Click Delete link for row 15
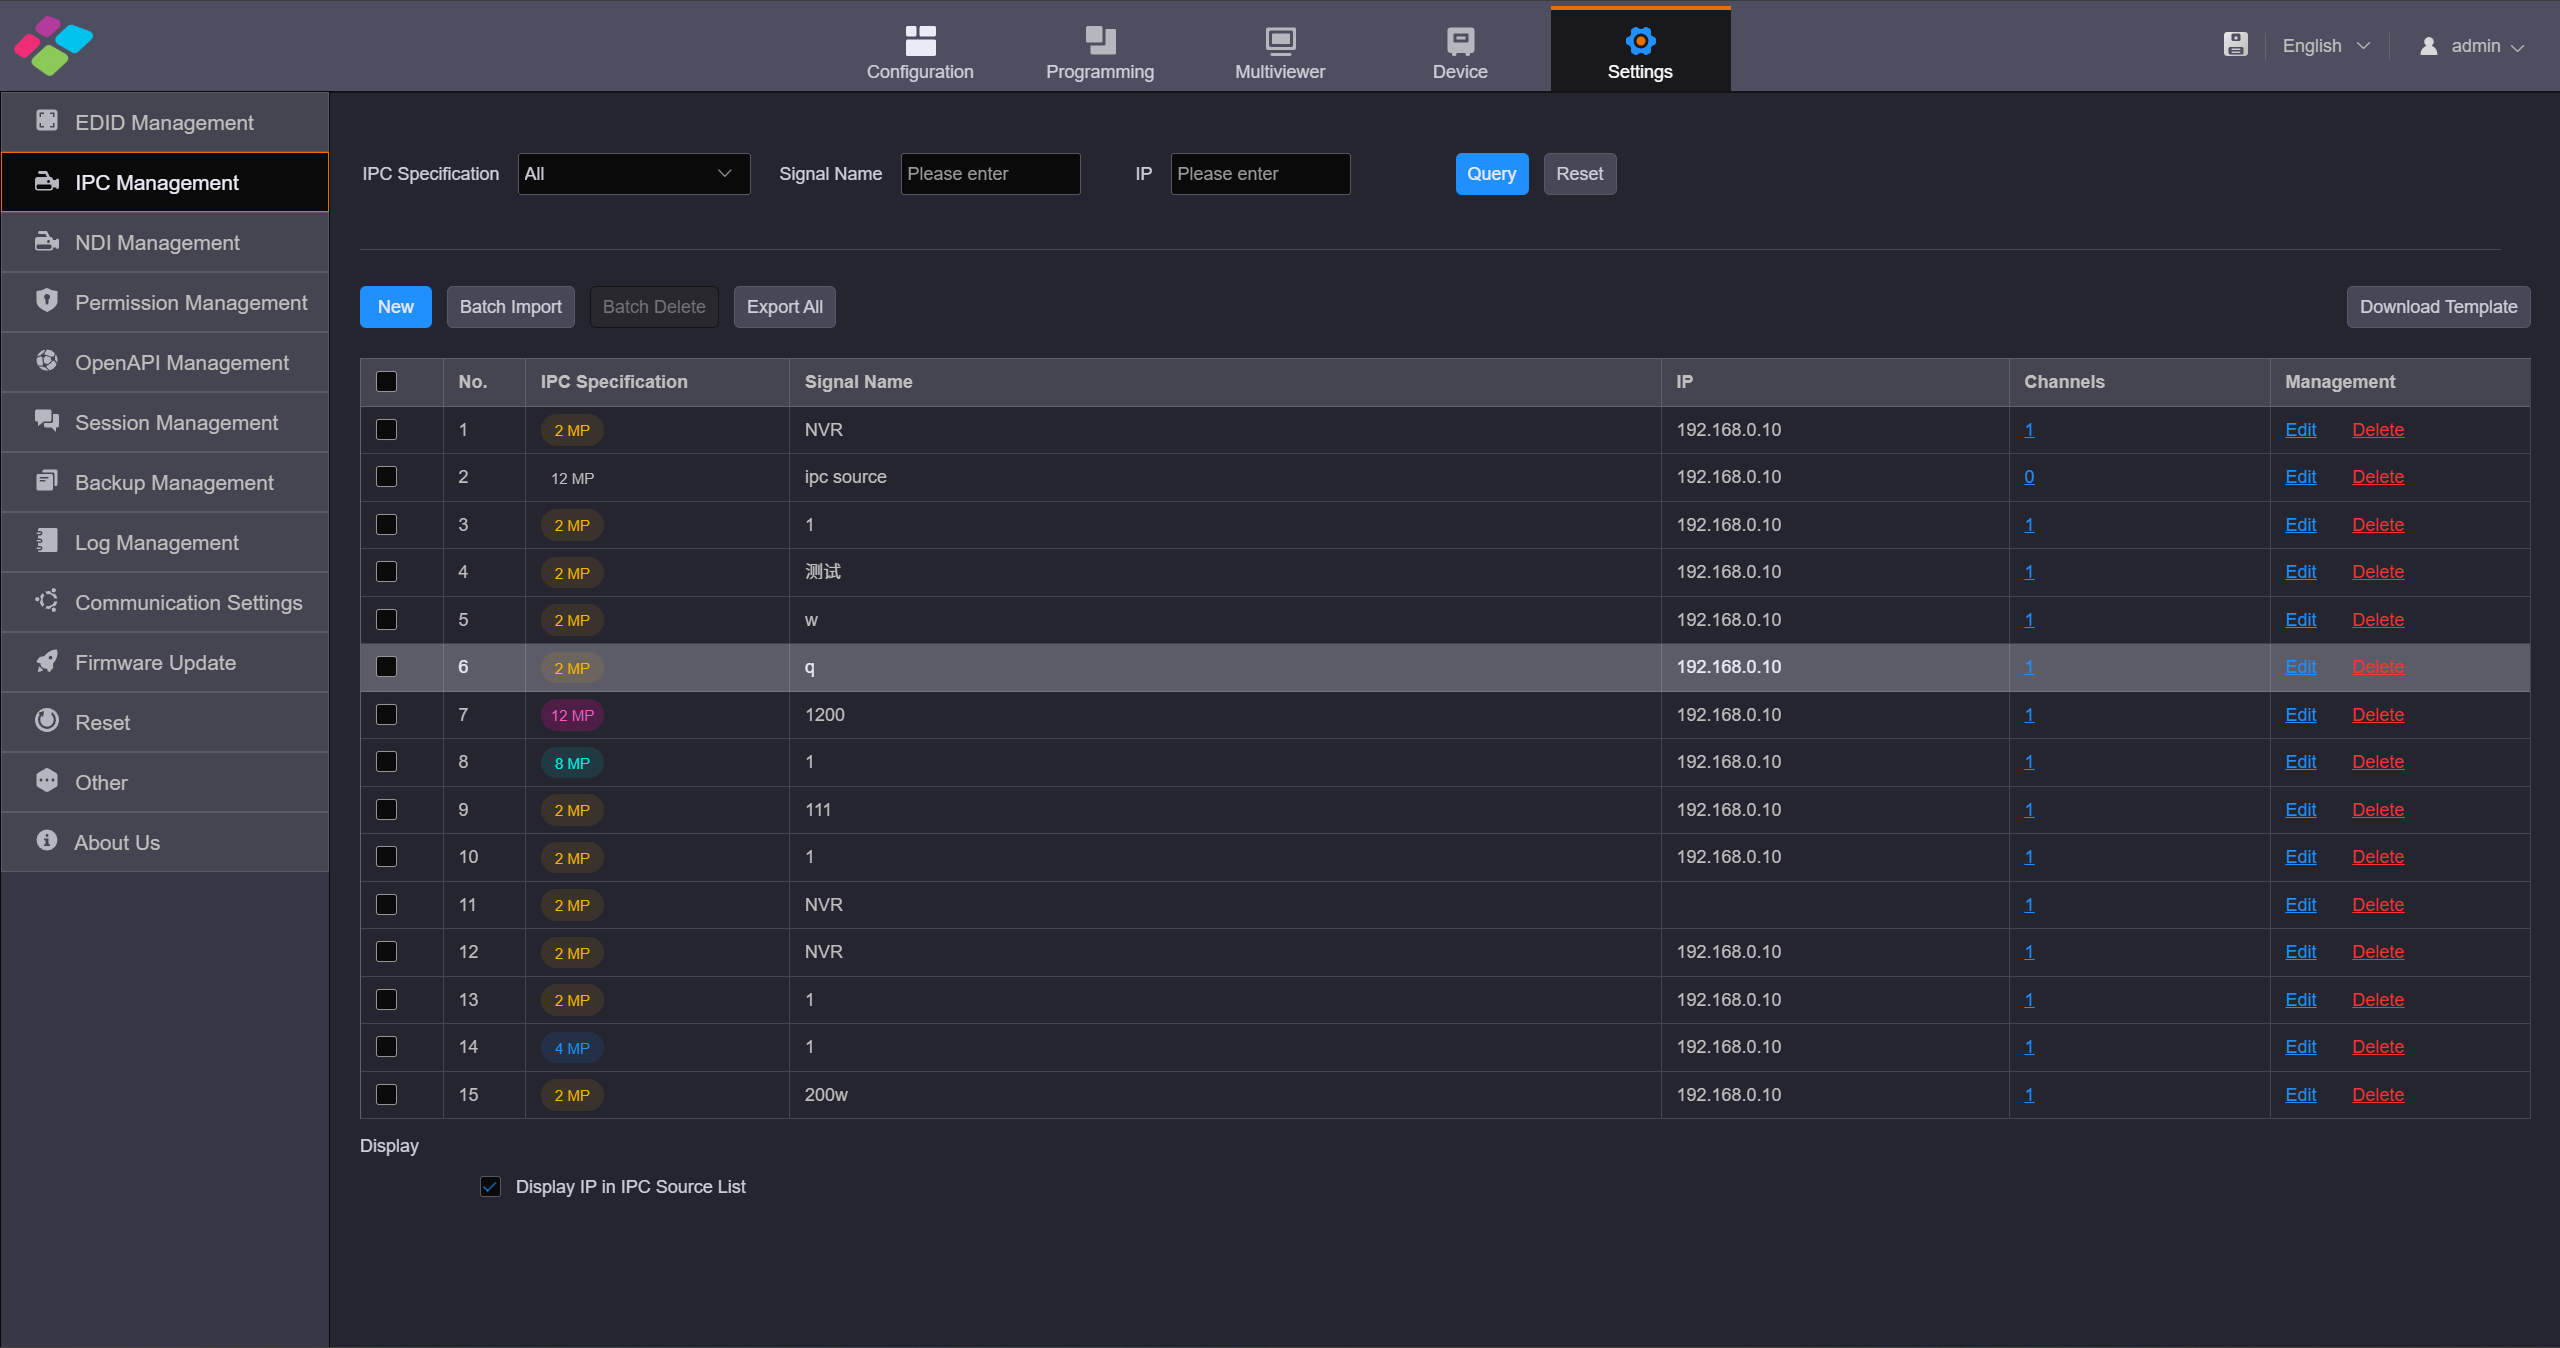 point(2377,1095)
